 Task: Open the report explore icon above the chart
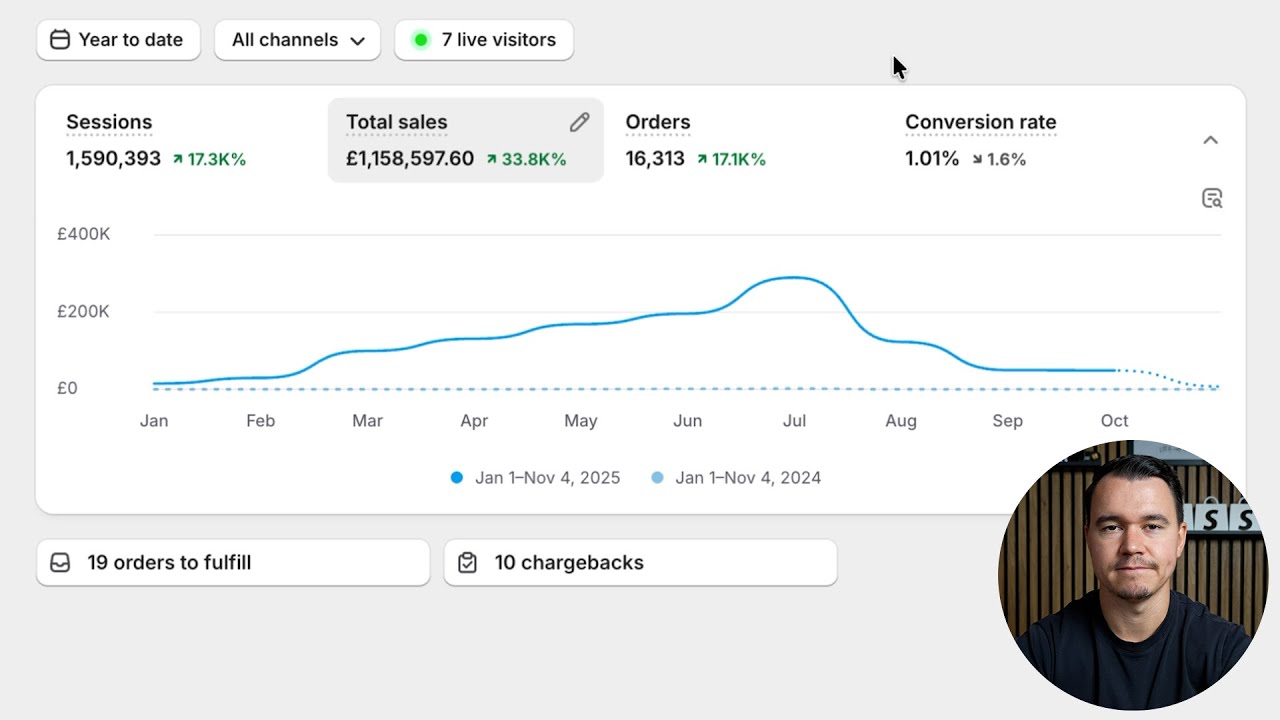[1212, 198]
